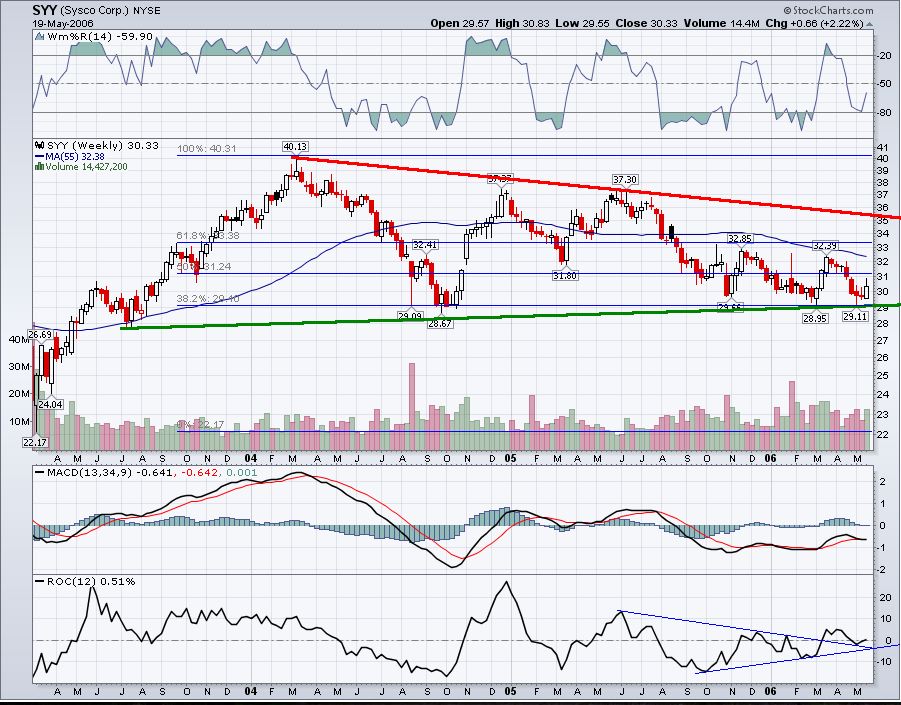Screen dimensions: 901x705
Task: Click the small triangle after Chg +2.22%
Action: click(869, 24)
